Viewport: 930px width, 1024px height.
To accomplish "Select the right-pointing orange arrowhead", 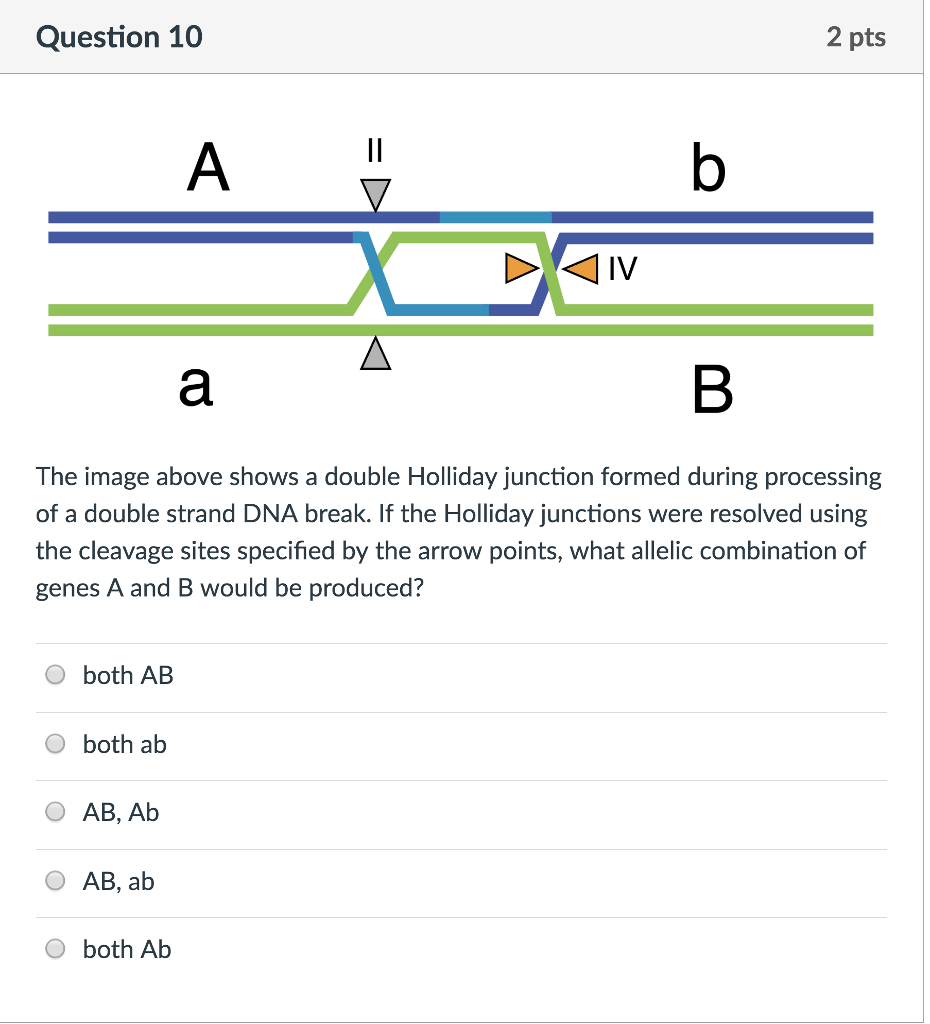I will pyautogui.click(x=519, y=267).
